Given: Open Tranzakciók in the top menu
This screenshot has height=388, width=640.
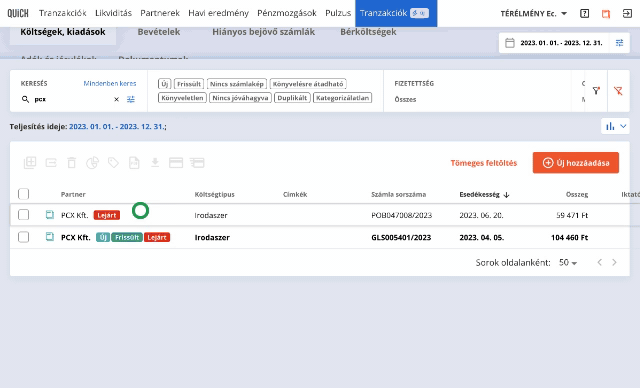Looking at the screenshot, I should coord(63,13).
